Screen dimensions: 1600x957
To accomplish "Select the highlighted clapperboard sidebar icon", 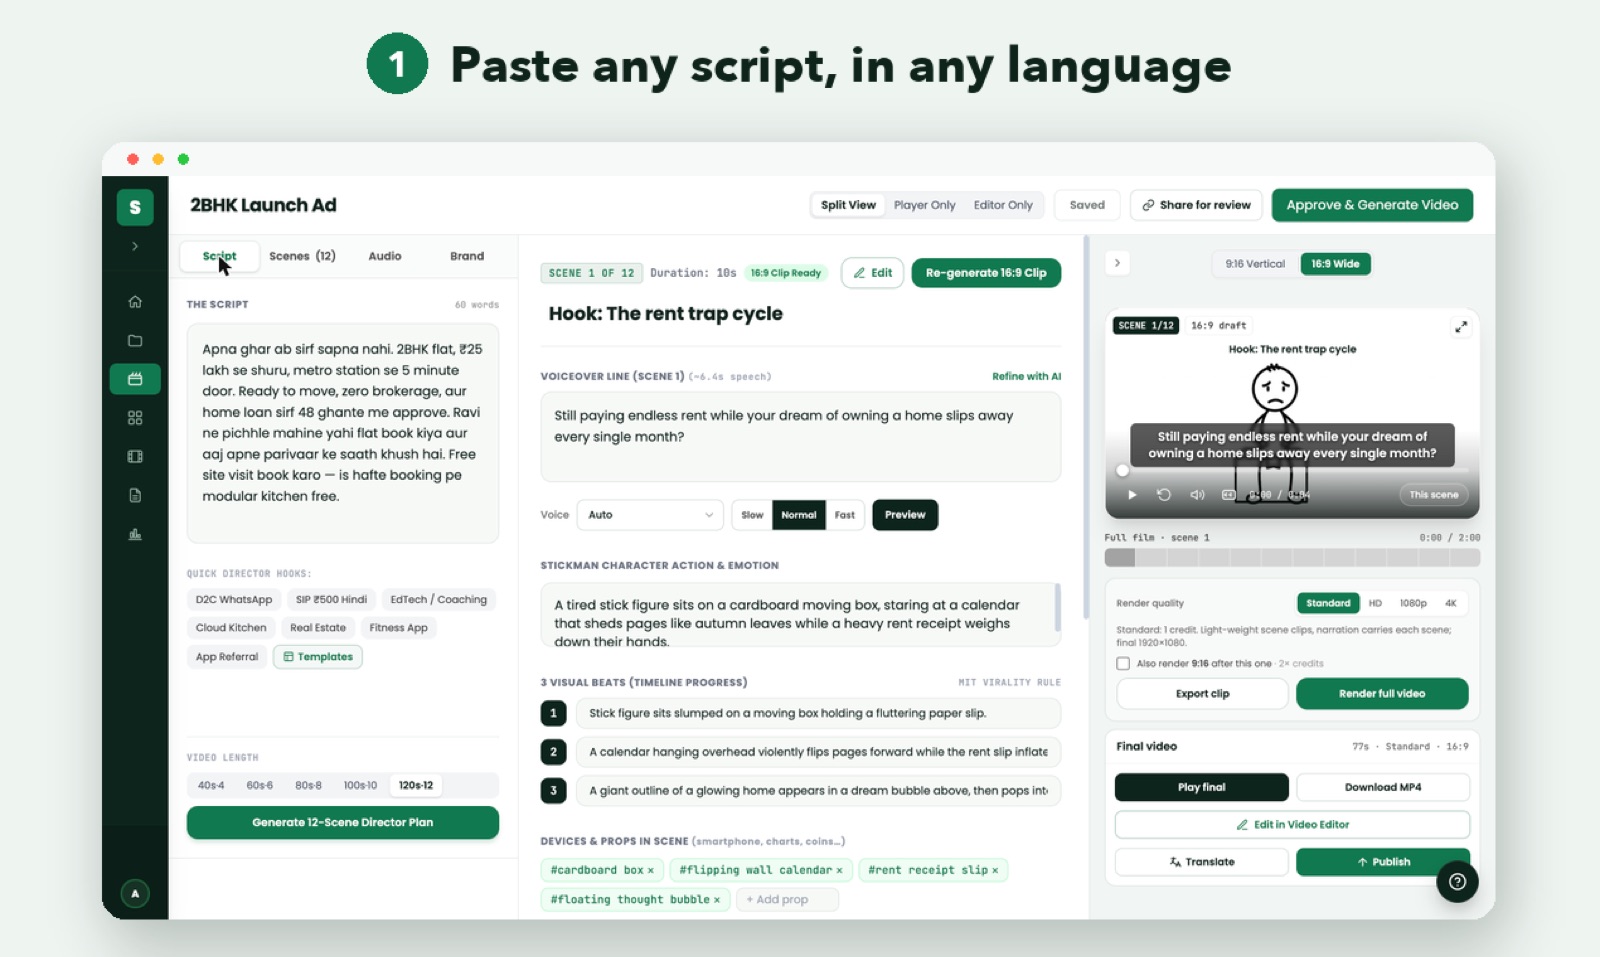I will click(135, 379).
